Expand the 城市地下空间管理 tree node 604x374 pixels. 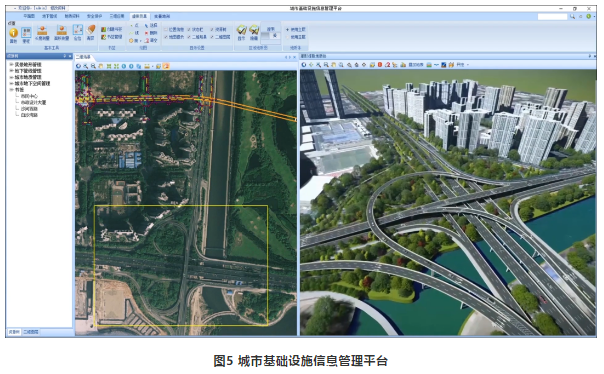click(11, 83)
